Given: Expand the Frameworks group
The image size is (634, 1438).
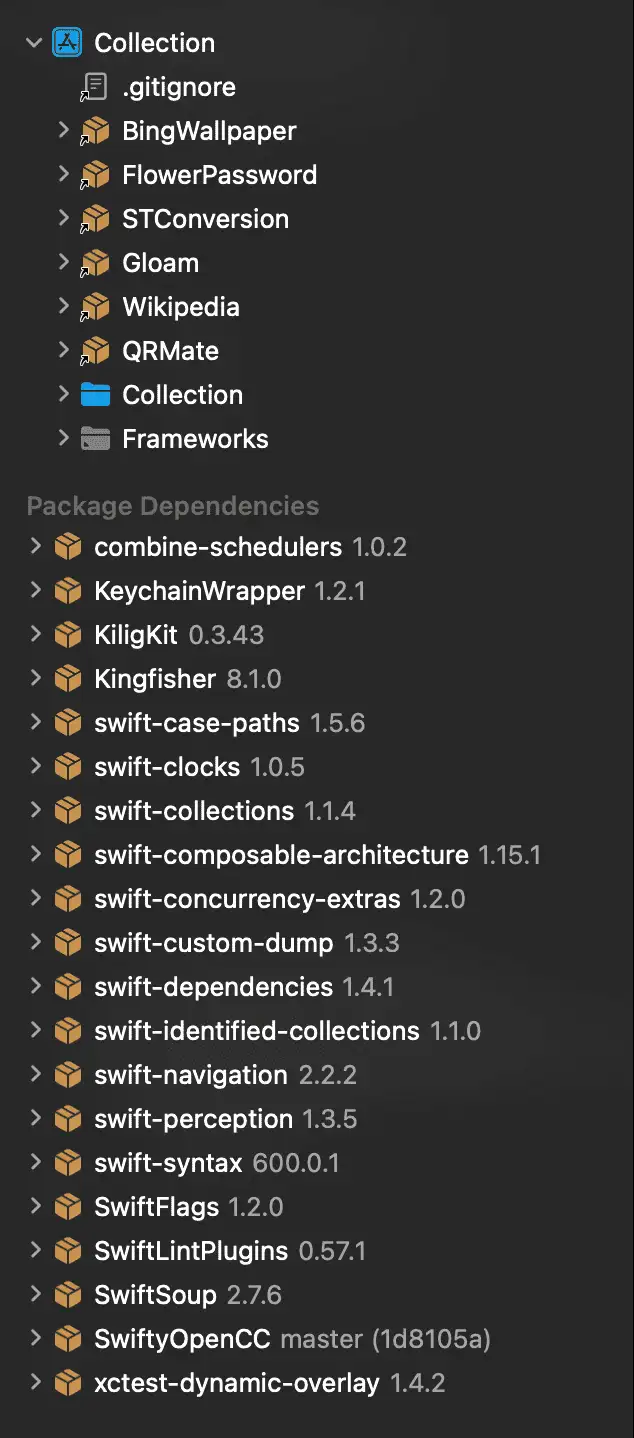Looking at the screenshot, I should 63,439.
